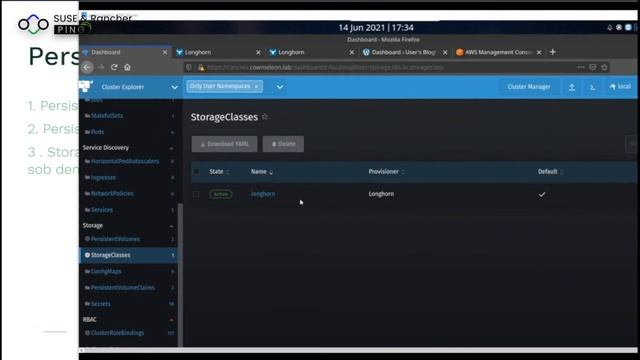Open HorizontalPodAutoscalers in the sidebar

click(125, 162)
